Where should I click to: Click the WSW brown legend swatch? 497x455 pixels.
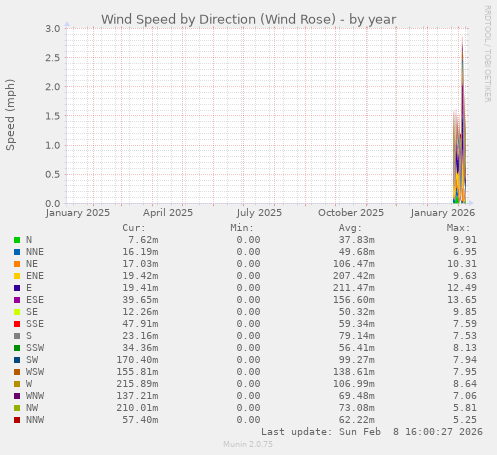tap(17, 372)
